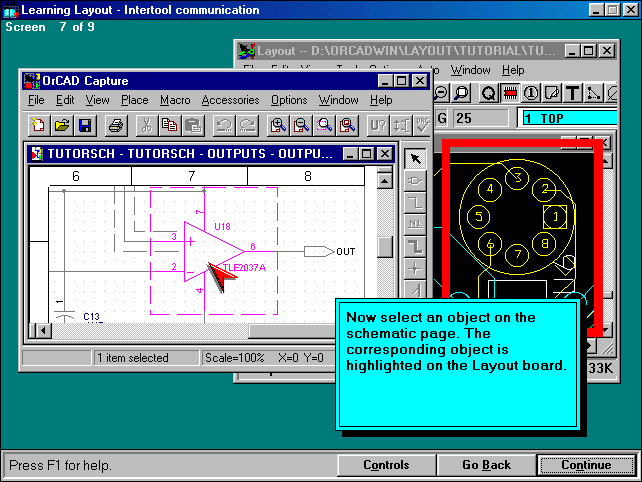The image size is (642, 482).
Task: Click the Zoom In magnifier icon
Action: point(277,125)
